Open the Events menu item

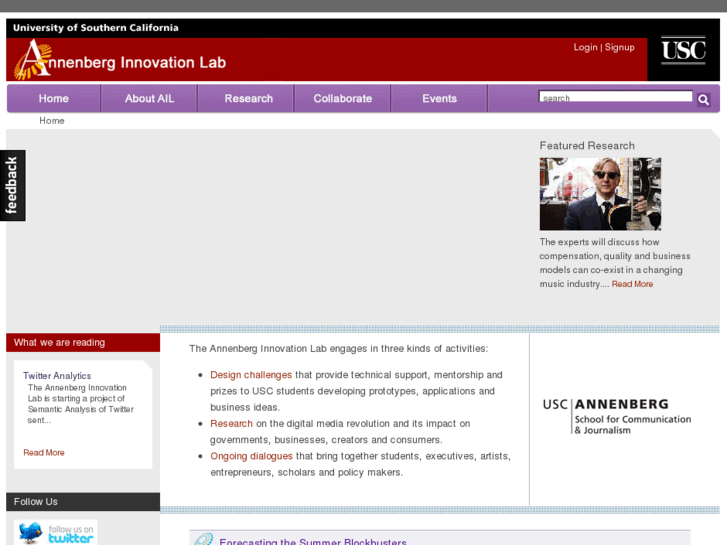[x=440, y=98]
